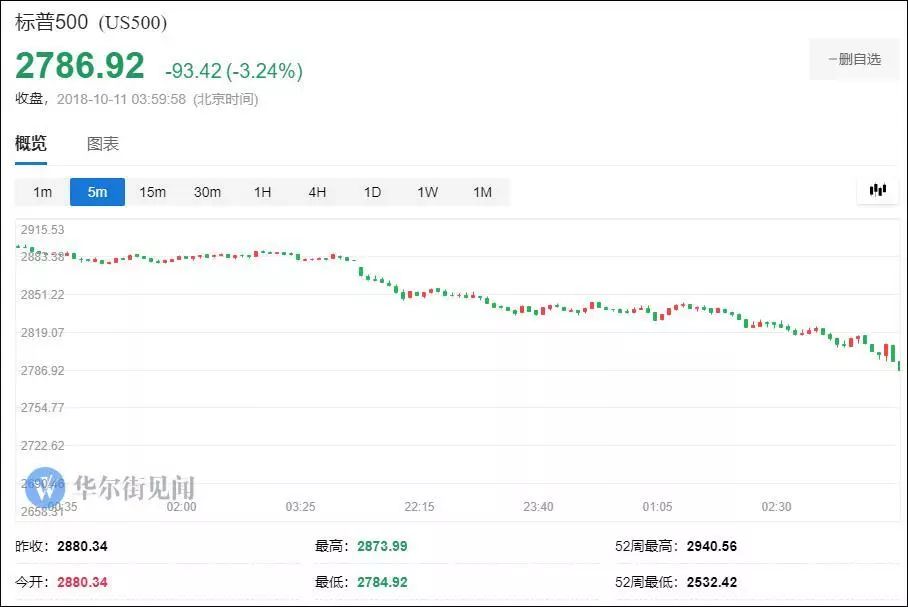Viewport: 908px width, 607px height.
Task: Click the 标普500 (US500) title
Action: 90,21
